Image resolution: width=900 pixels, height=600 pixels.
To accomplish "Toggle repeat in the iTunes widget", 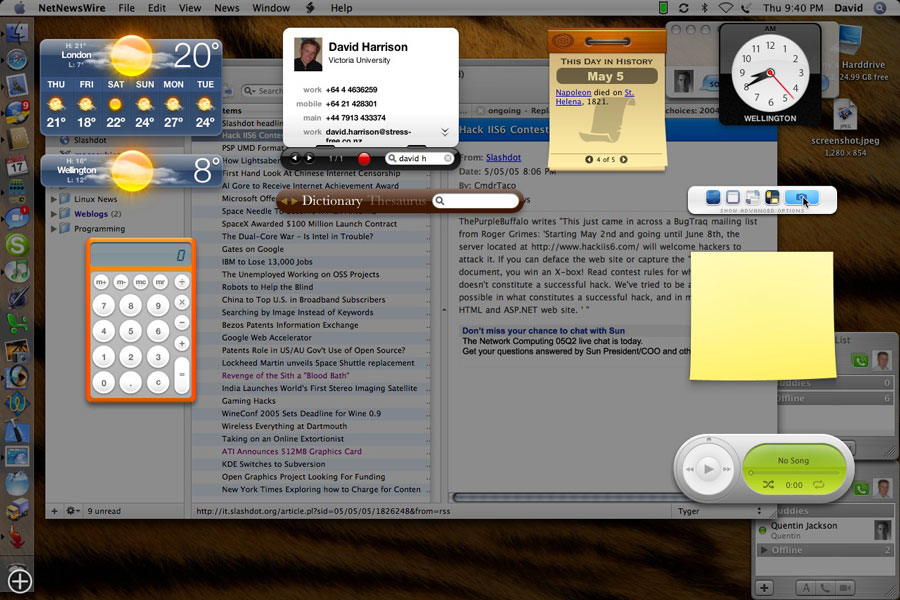I will [818, 485].
